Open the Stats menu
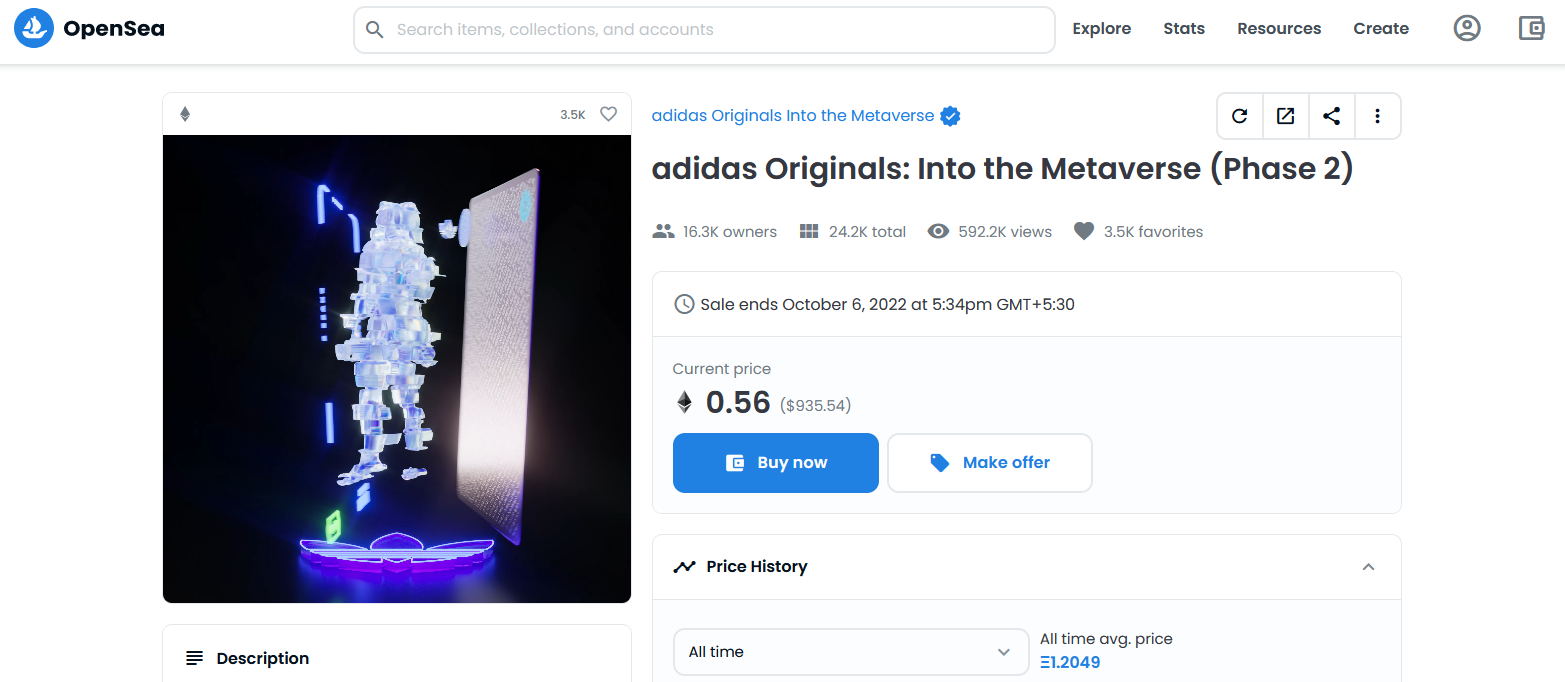The image size is (1565, 682). tap(1184, 29)
